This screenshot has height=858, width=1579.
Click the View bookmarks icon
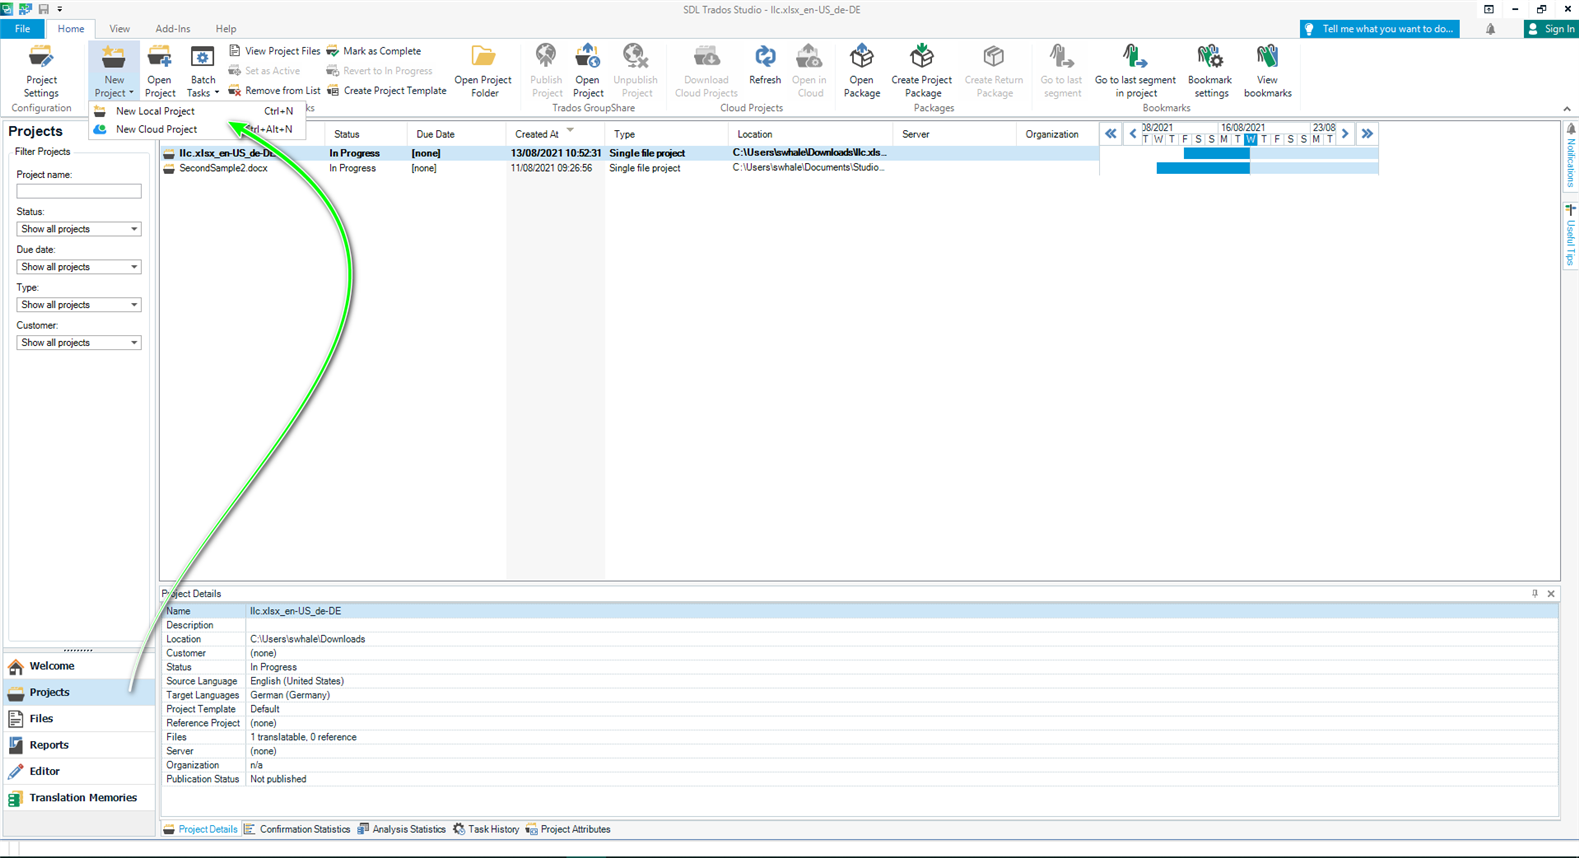[1267, 70]
